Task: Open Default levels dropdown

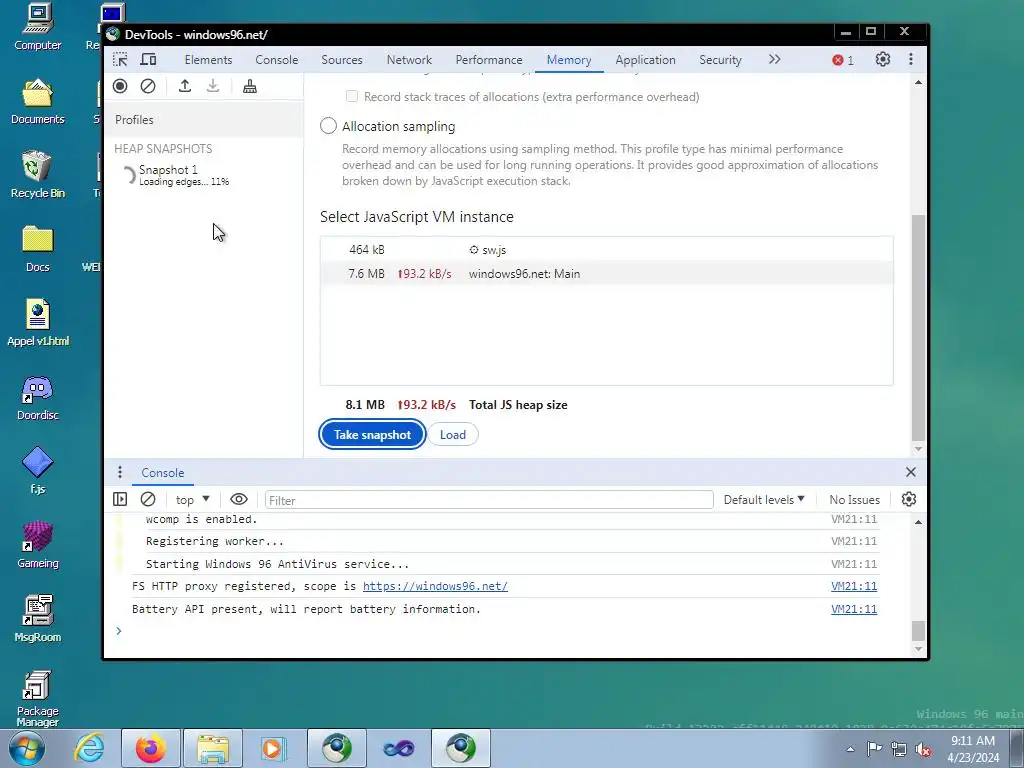Action: coord(763,500)
